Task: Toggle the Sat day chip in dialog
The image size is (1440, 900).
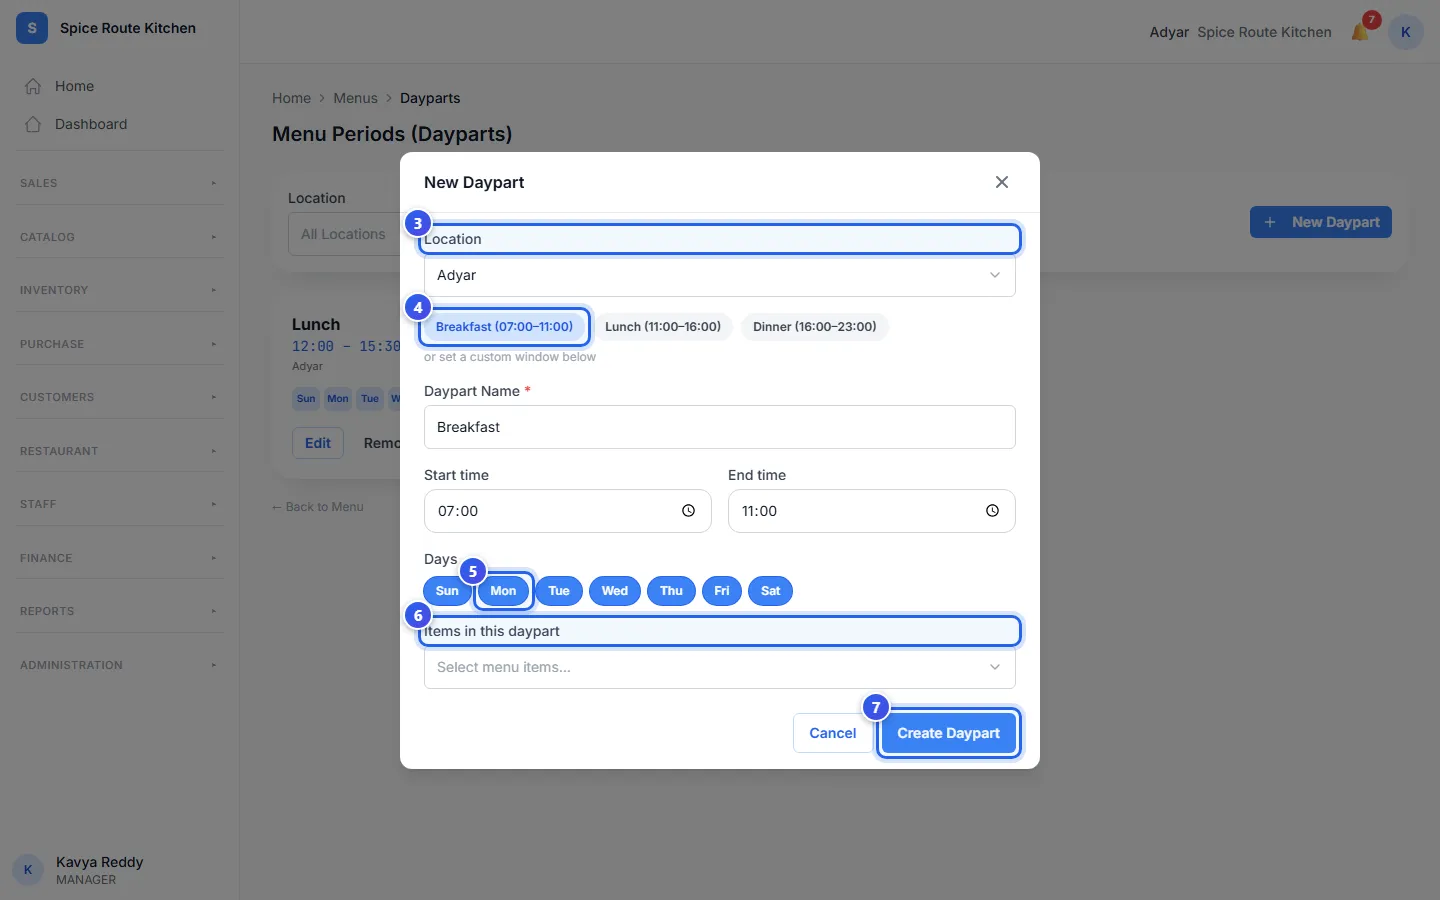Action: pos(770,591)
